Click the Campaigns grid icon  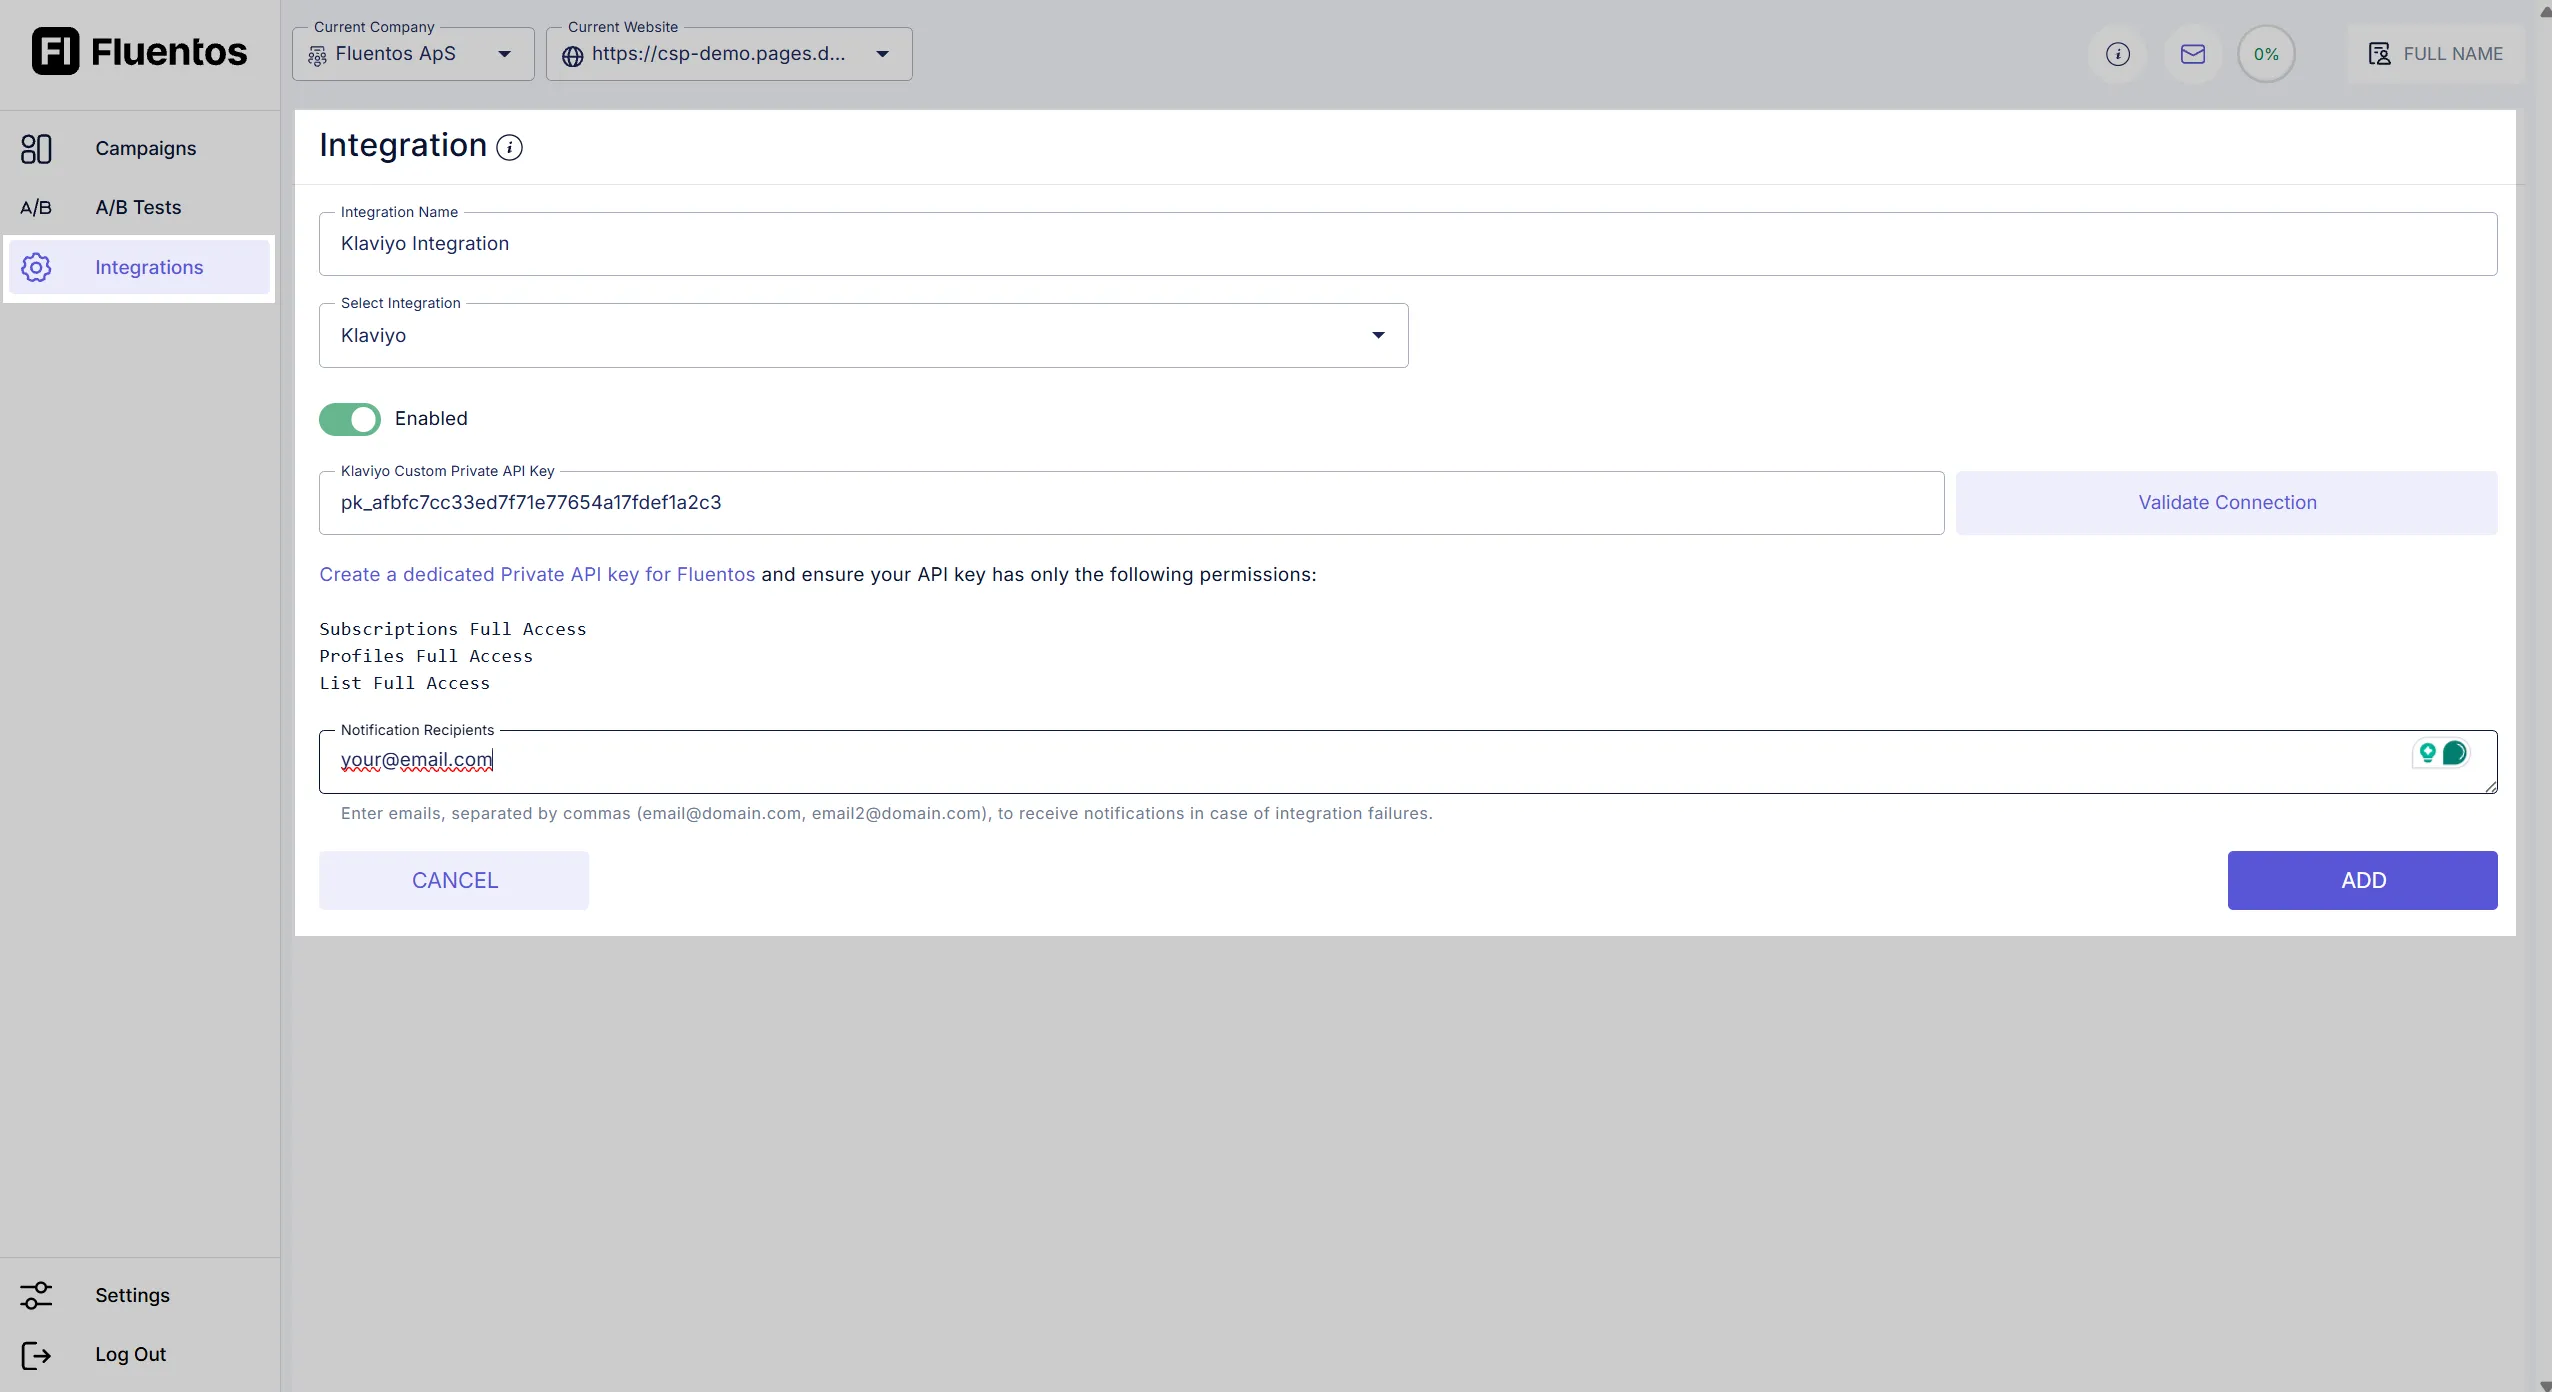[x=36, y=149]
